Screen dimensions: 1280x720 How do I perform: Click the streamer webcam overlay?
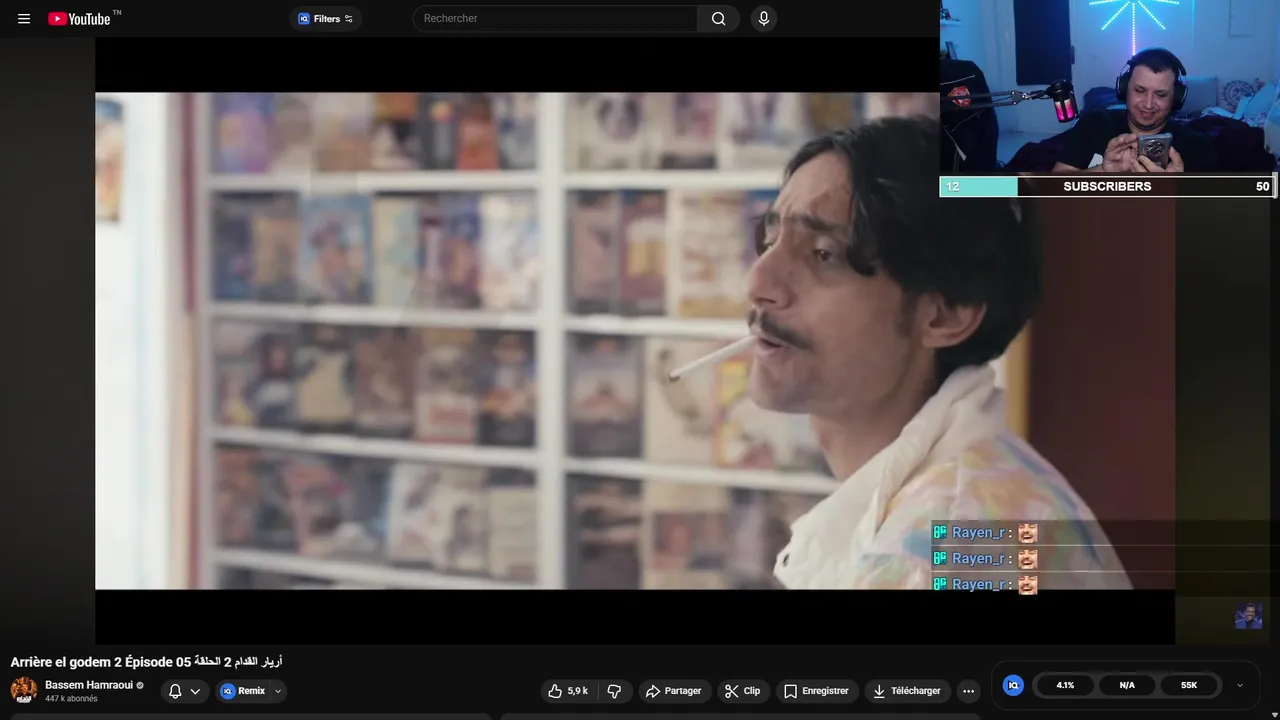point(1110,88)
